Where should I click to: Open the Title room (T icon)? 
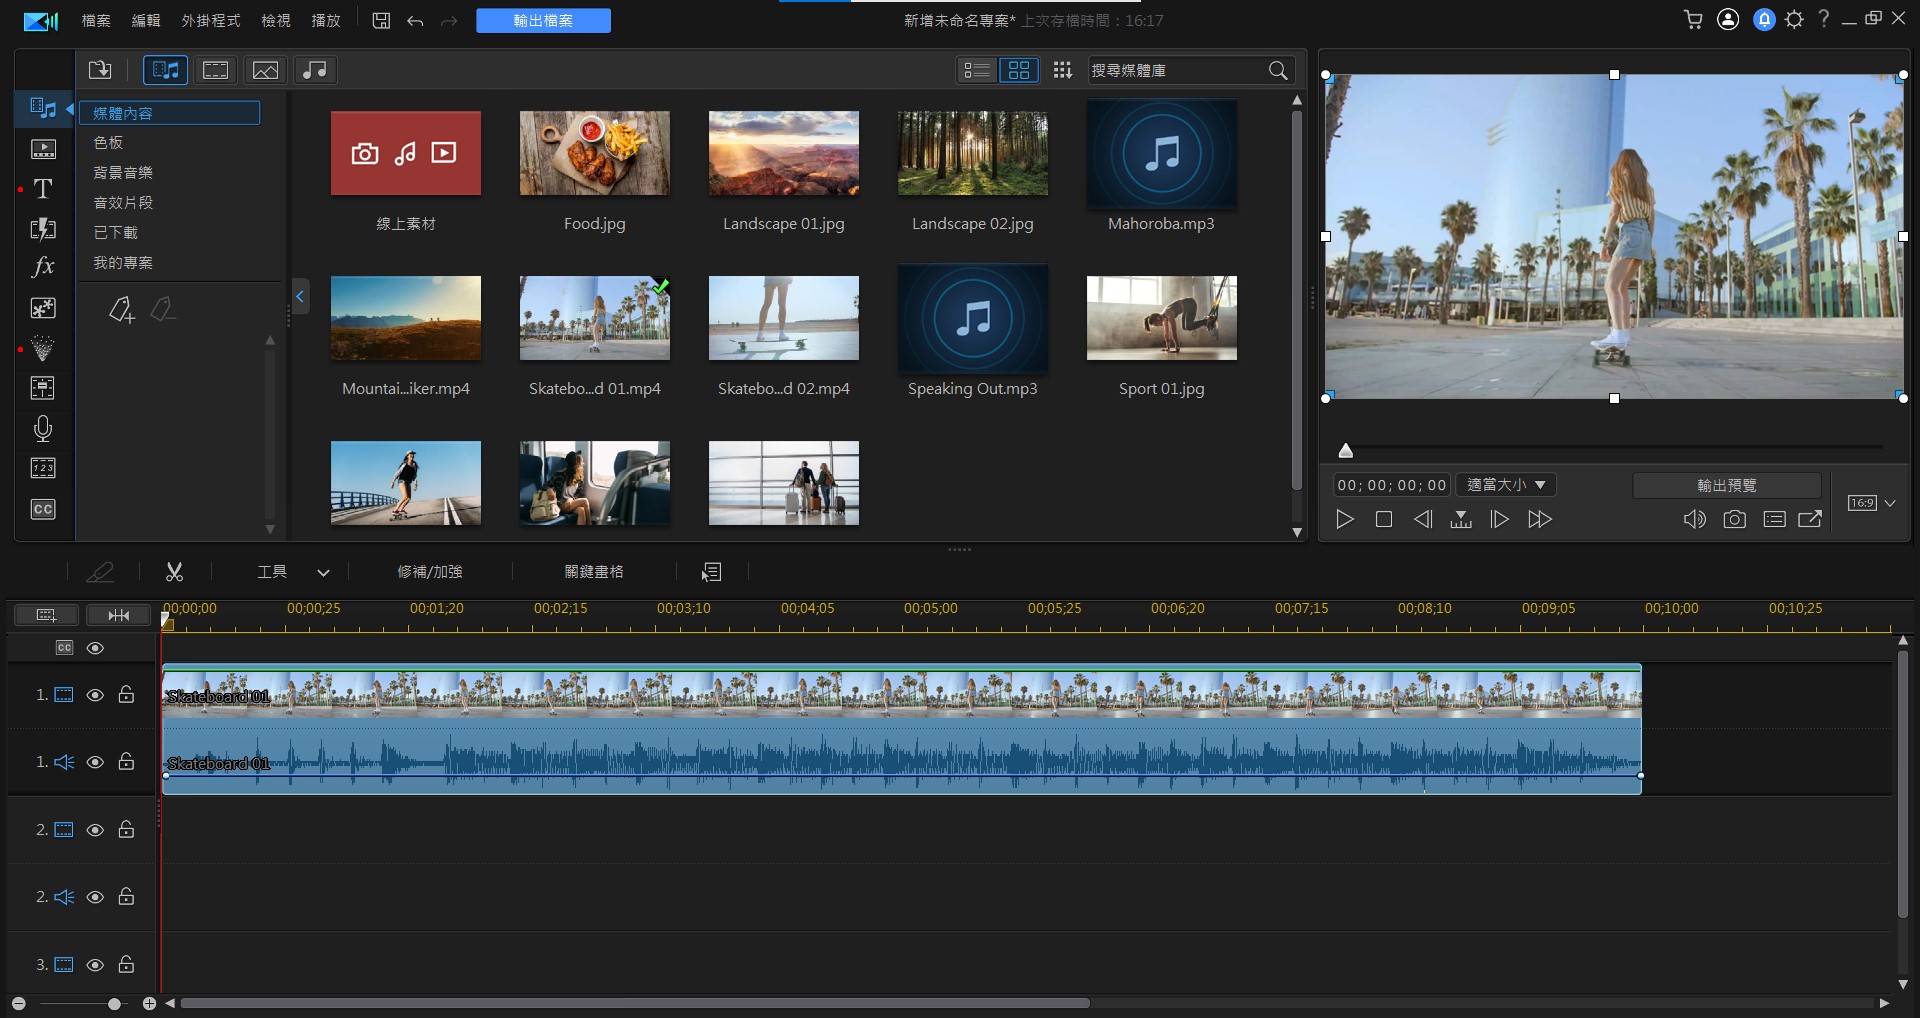tap(43, 189)
